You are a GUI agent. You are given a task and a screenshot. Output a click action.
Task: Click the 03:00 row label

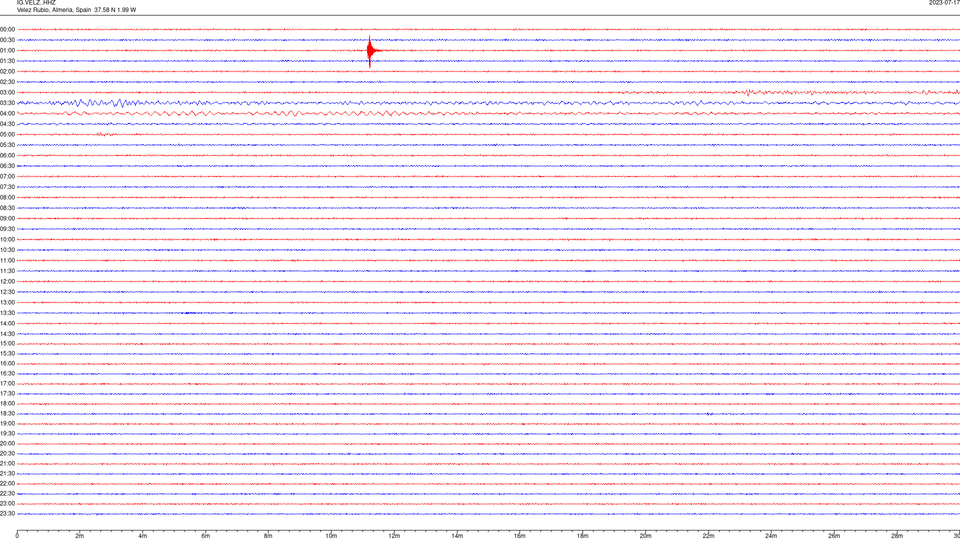point(7,92)
